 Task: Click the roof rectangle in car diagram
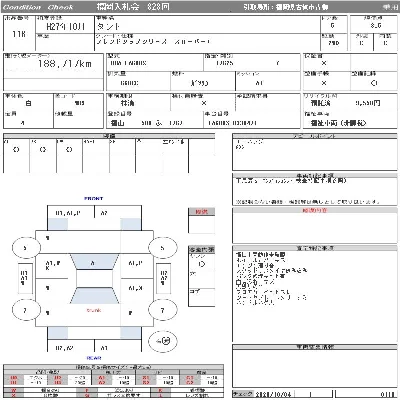[x=94, y=278]
